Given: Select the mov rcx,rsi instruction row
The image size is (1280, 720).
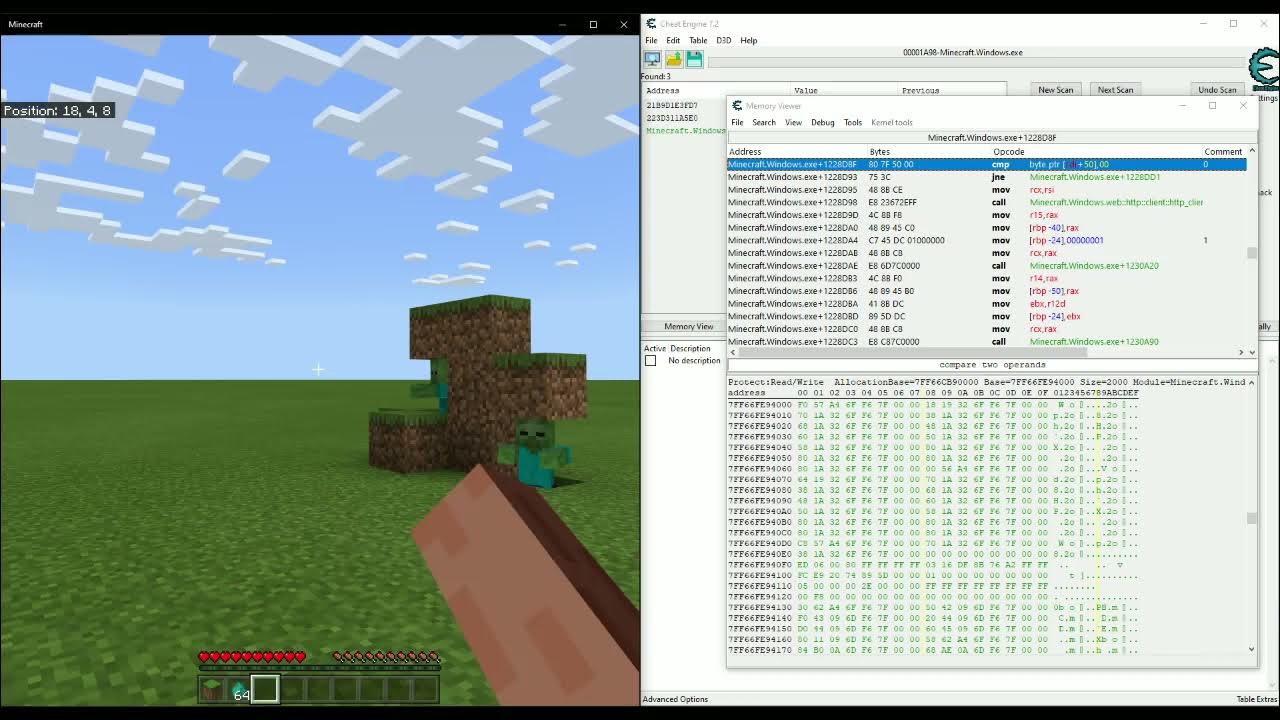Looking at the screenshot, I should point(986,190).
